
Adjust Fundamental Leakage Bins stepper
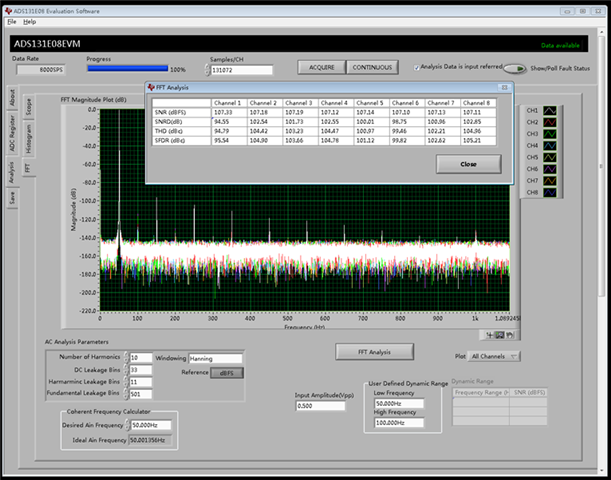126,394
